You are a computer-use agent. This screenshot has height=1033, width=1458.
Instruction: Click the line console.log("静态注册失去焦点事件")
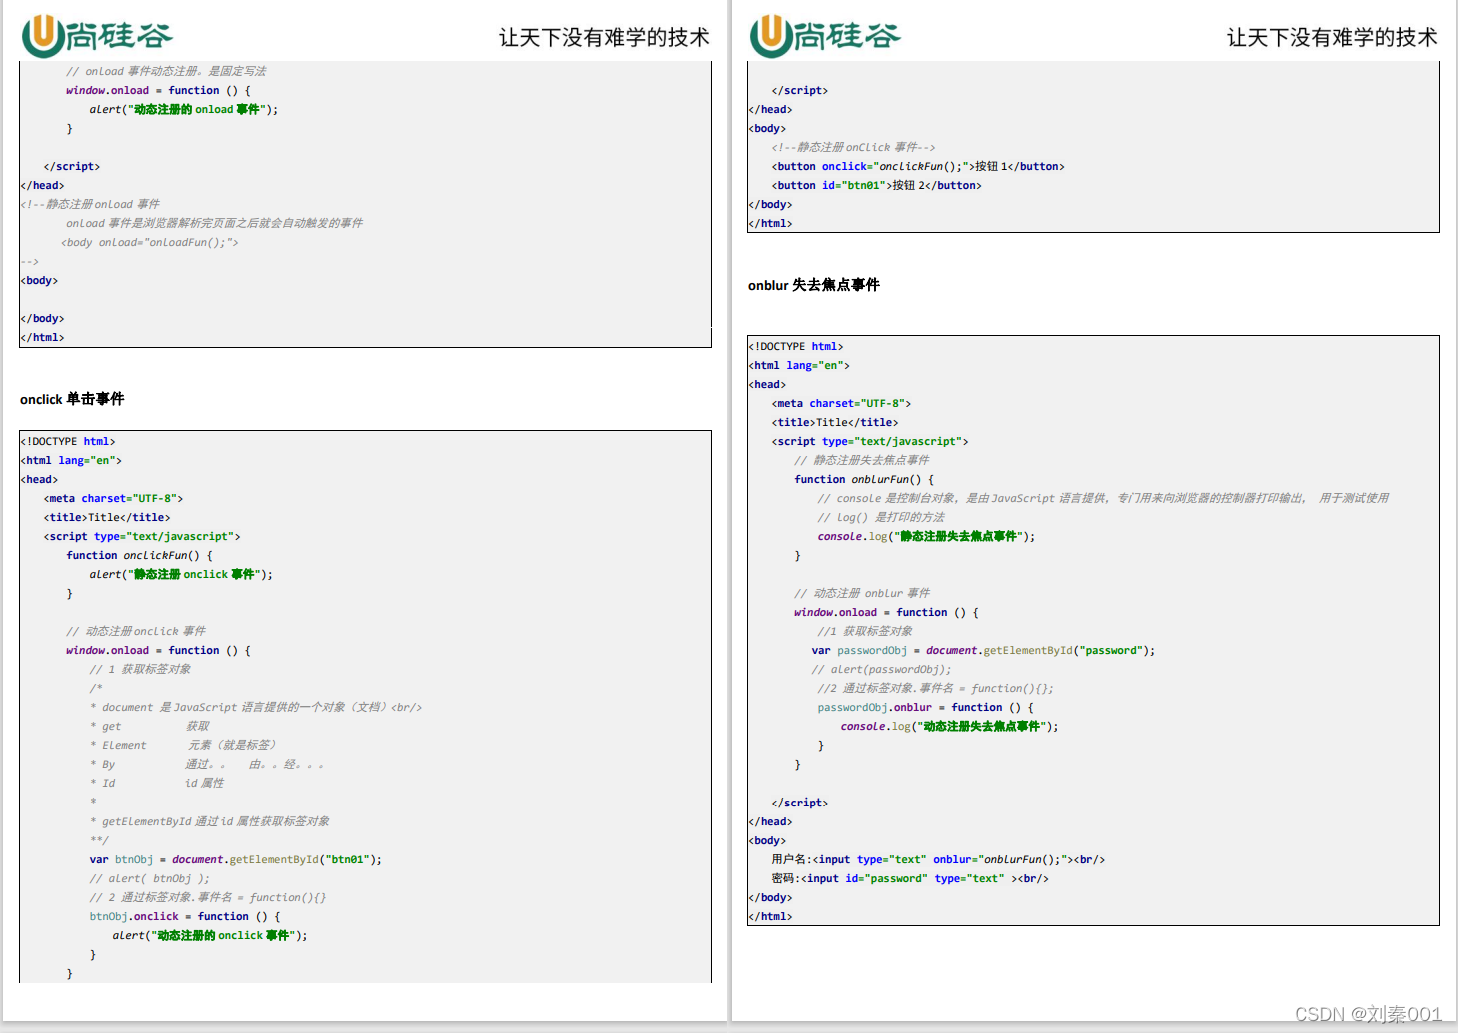click(926, 536)
